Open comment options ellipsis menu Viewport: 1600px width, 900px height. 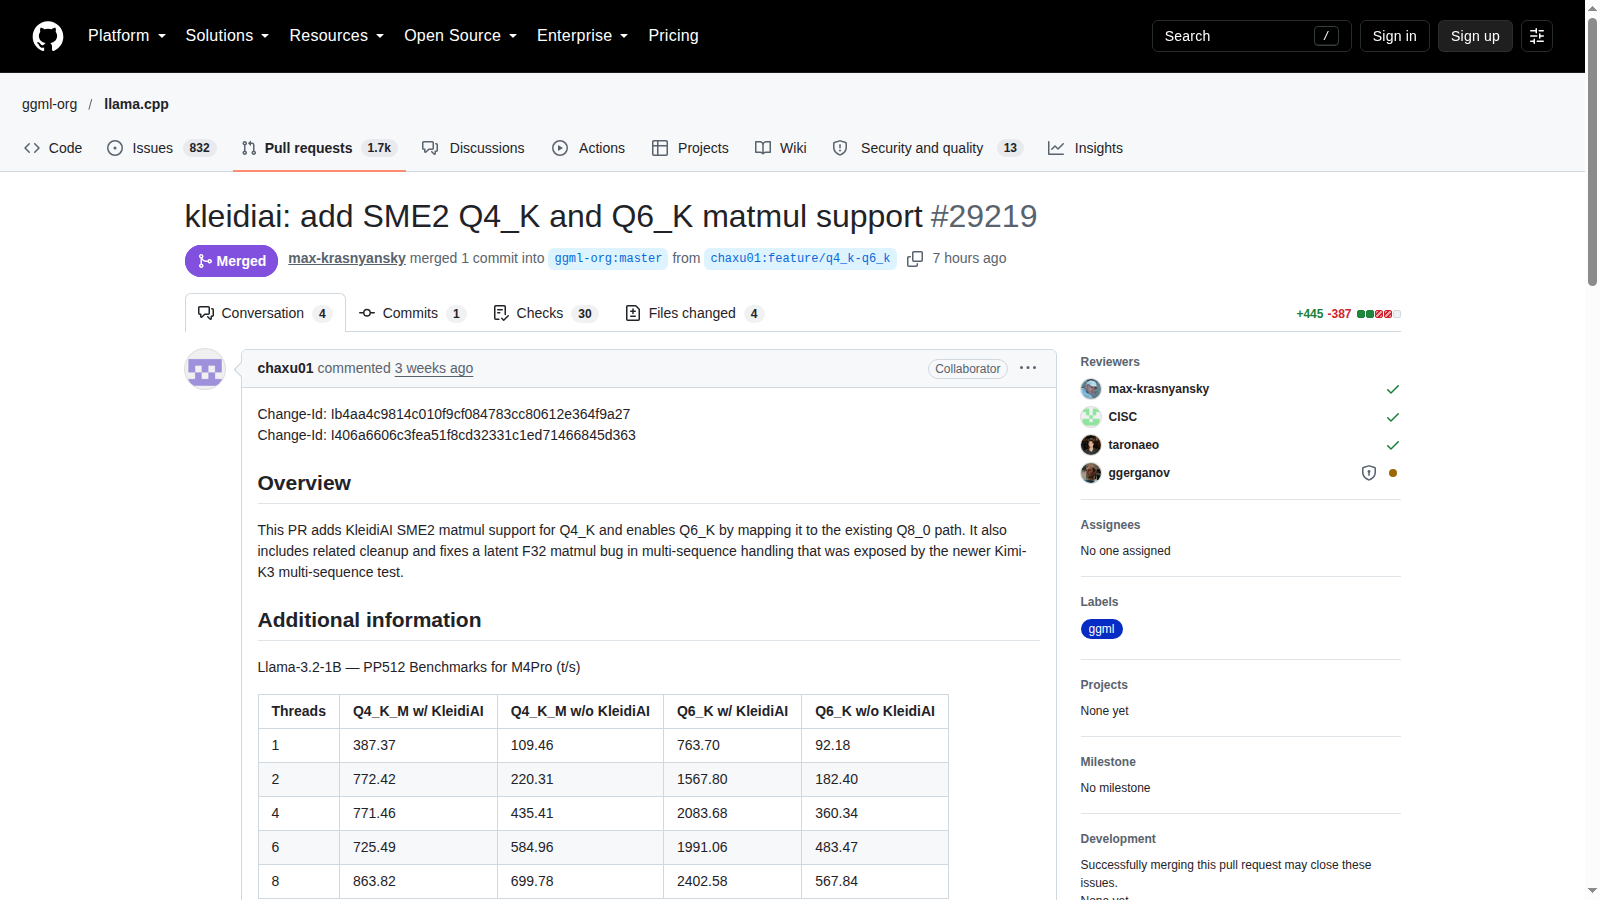point(1028,368)
